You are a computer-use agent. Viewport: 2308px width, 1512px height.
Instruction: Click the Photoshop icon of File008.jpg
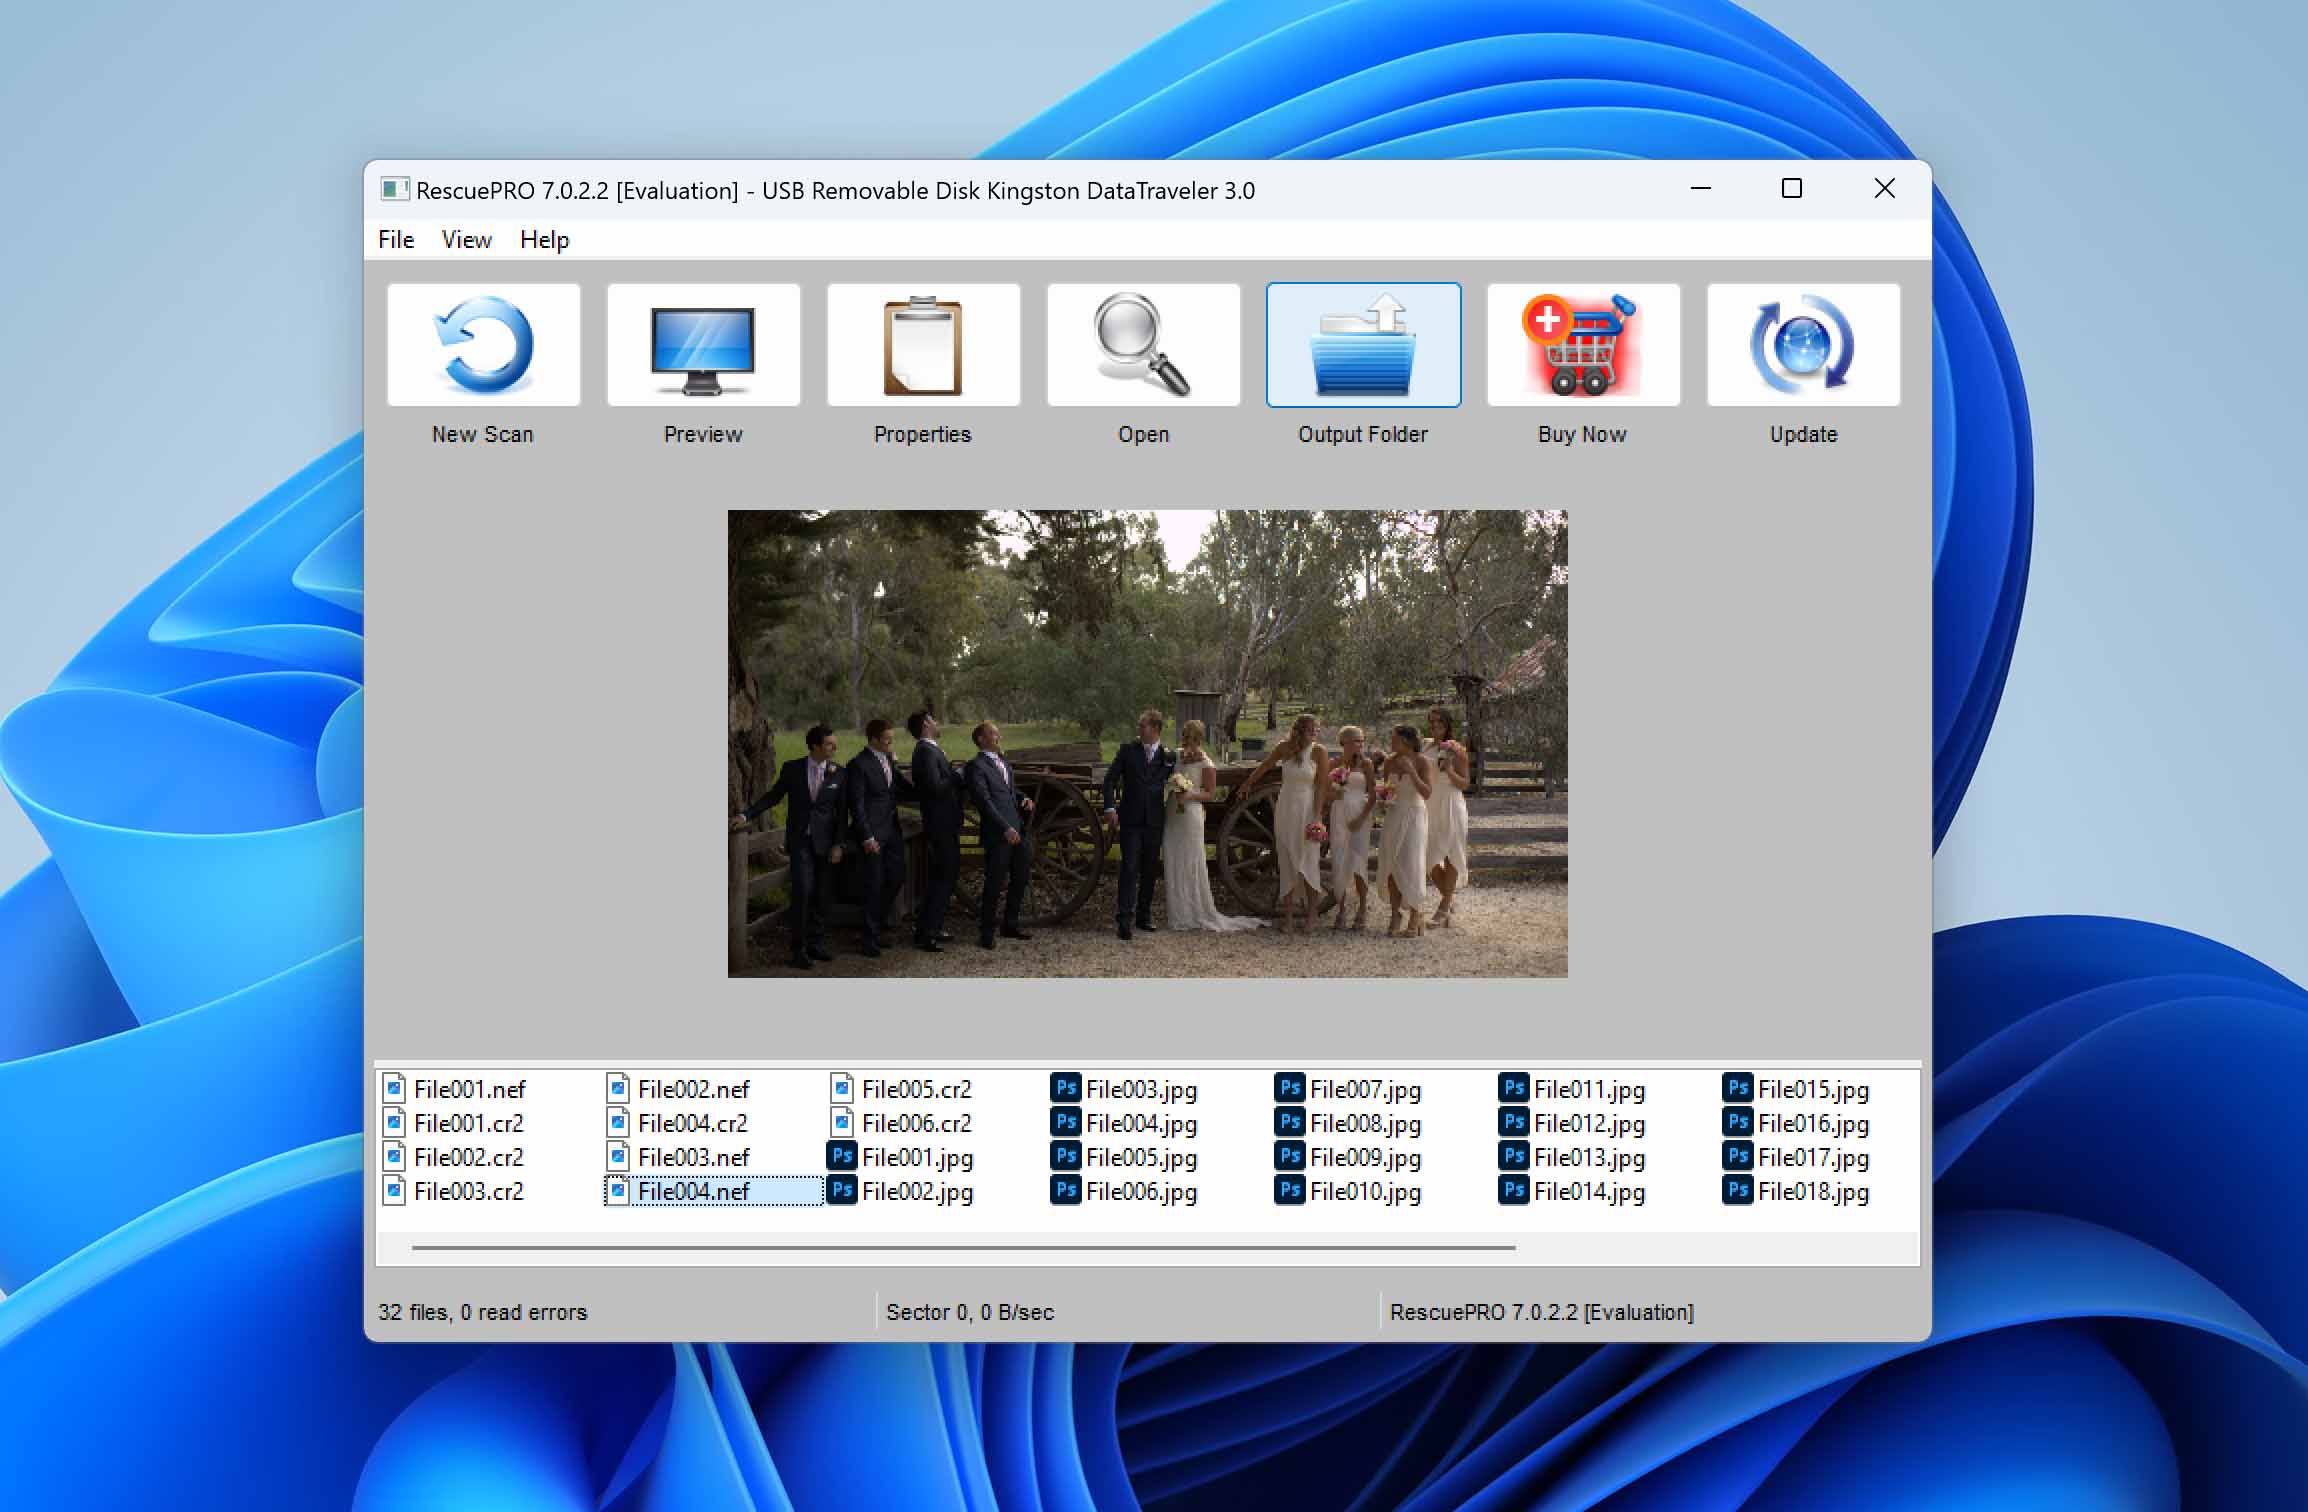coord(1290,1122)
